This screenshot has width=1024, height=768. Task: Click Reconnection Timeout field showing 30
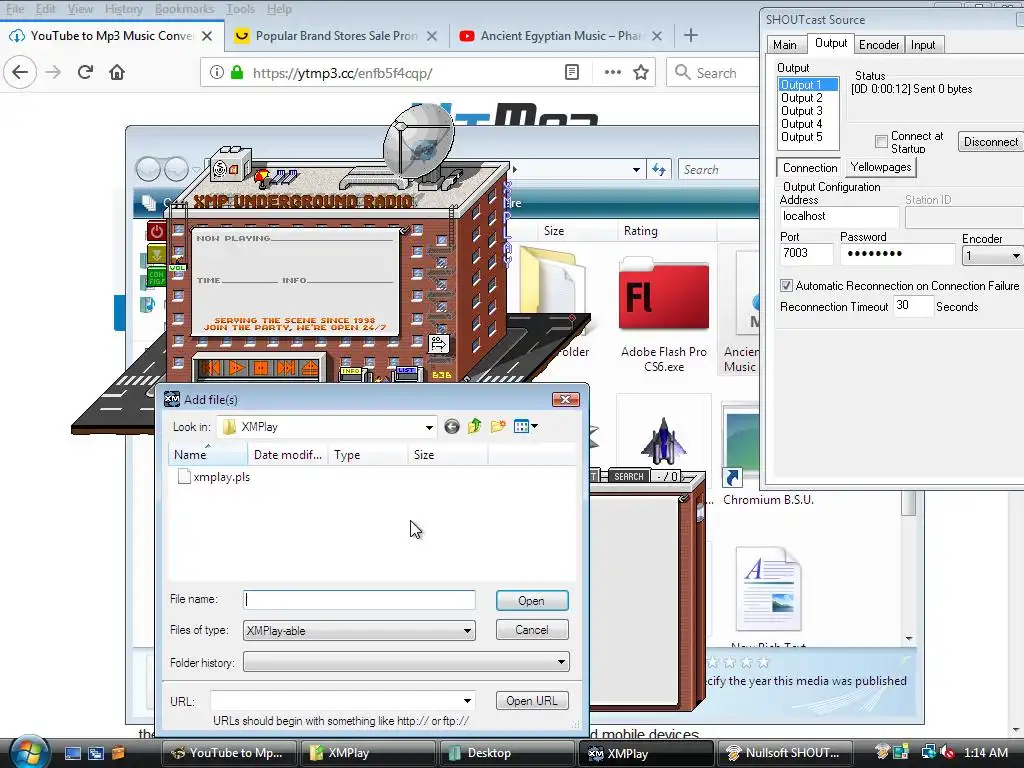coord(912,306)
